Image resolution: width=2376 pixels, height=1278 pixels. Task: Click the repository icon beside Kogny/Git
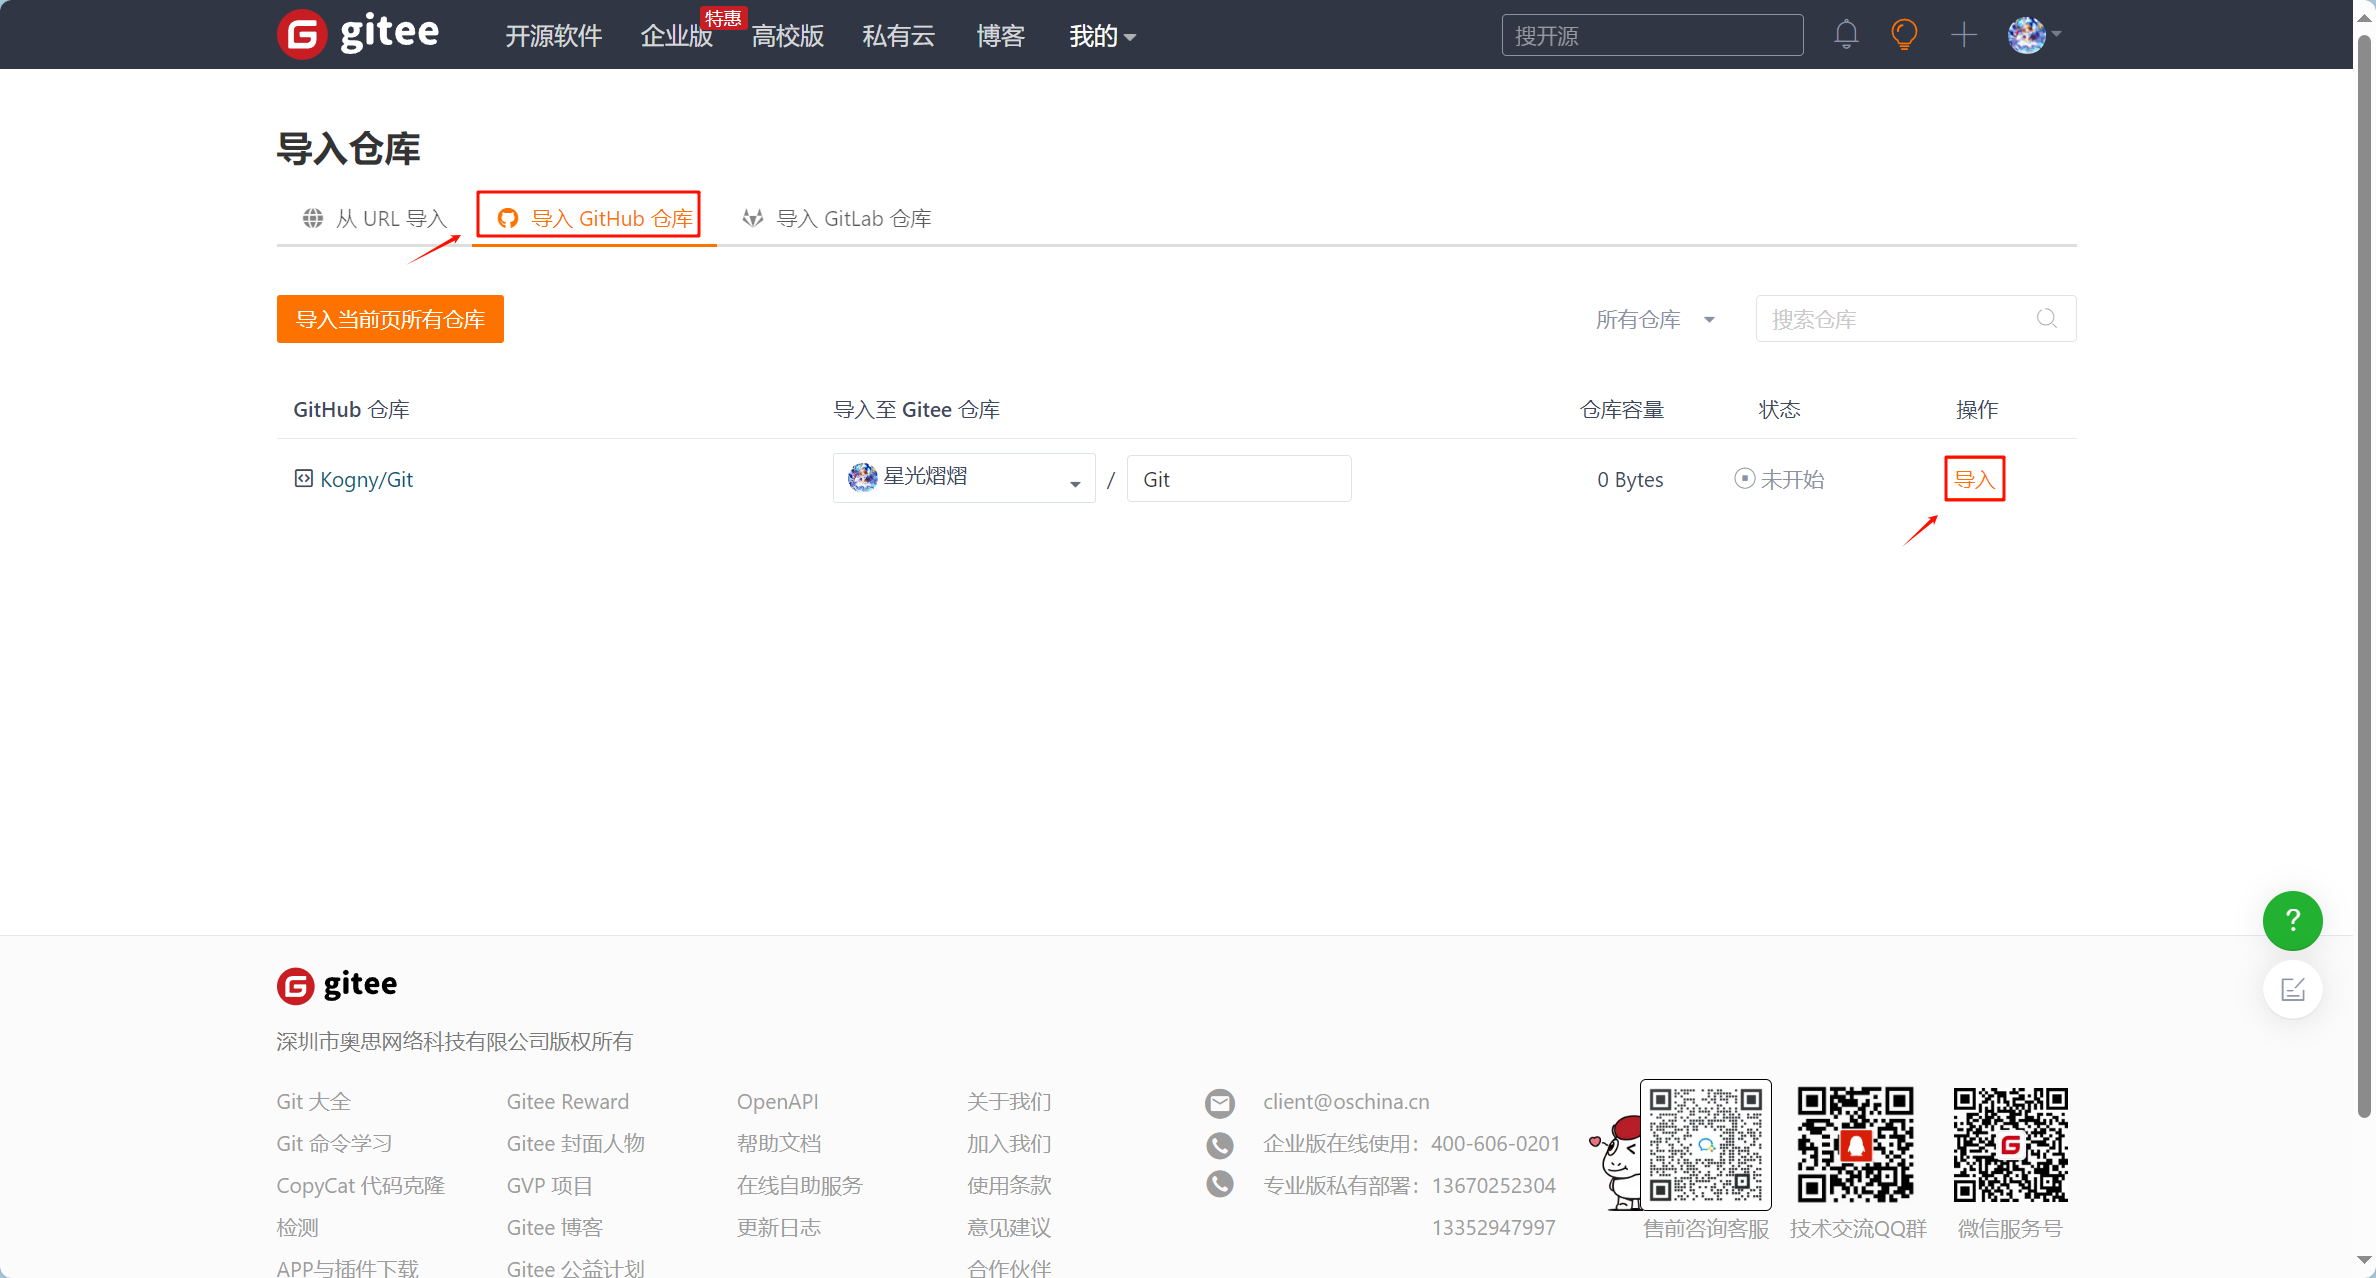tap(303, 478)
